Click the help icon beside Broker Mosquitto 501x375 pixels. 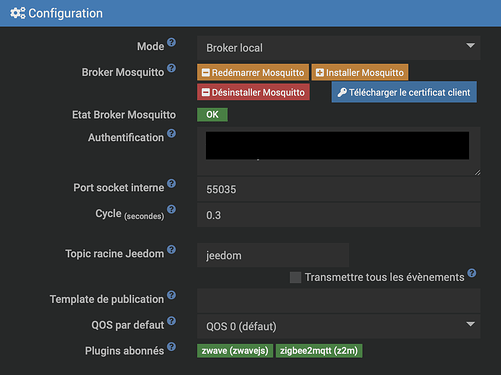point(171,68)
